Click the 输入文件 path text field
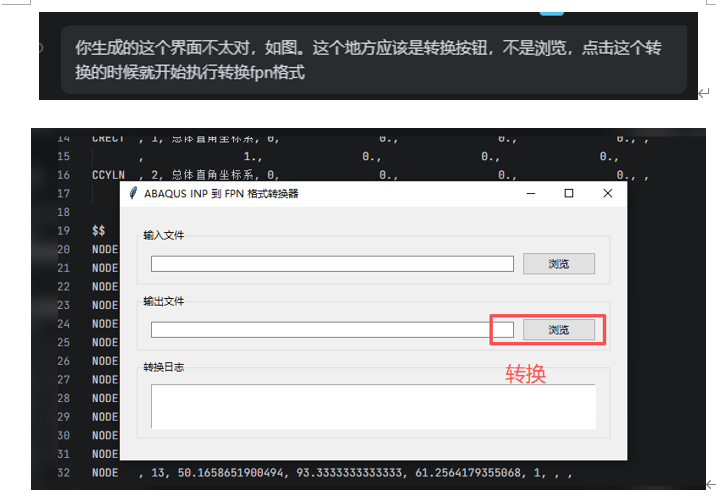716x495 pixels. click(x=331, y=264)
